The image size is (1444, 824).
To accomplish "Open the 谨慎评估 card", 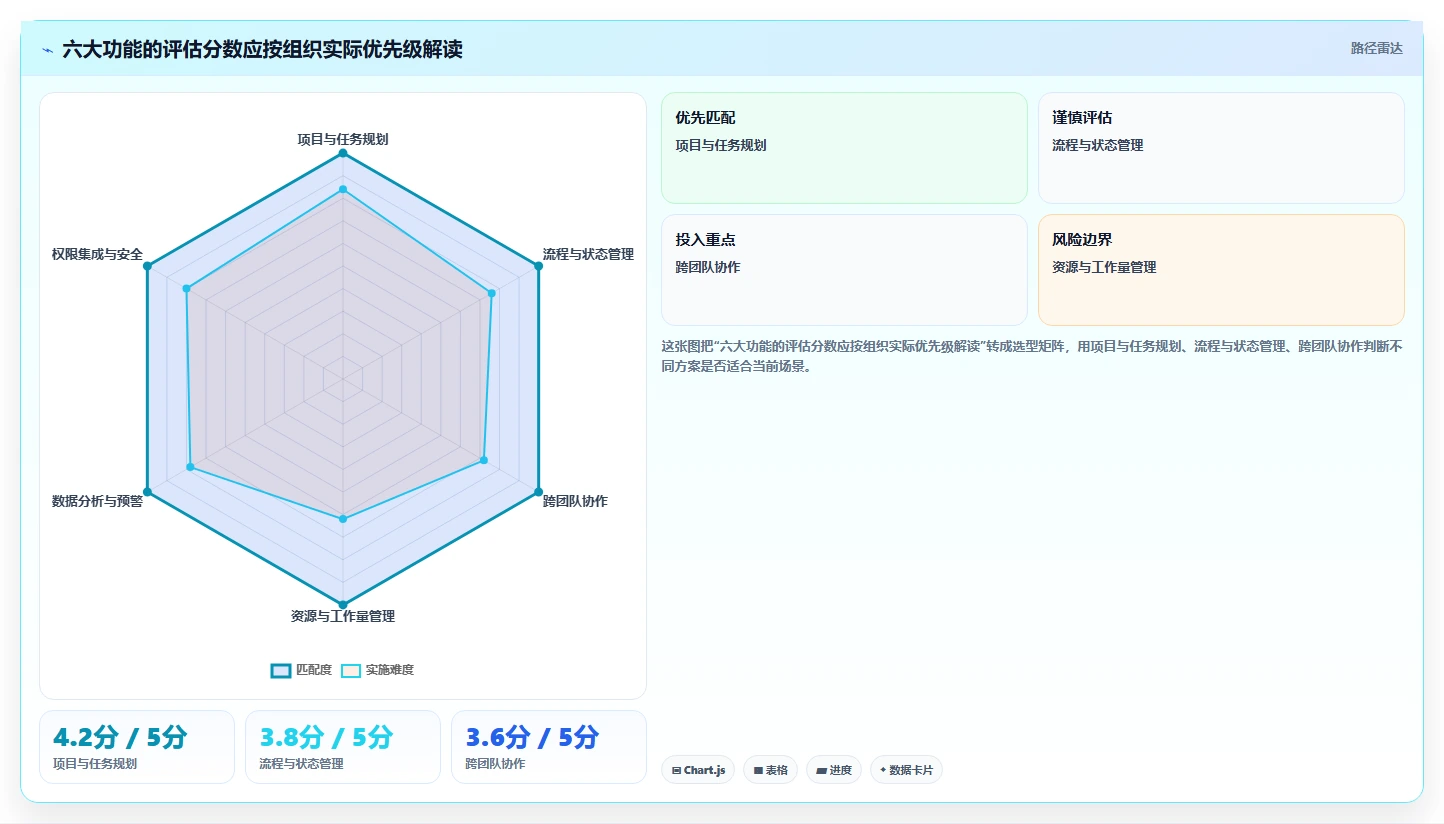I will (1221, 148).
